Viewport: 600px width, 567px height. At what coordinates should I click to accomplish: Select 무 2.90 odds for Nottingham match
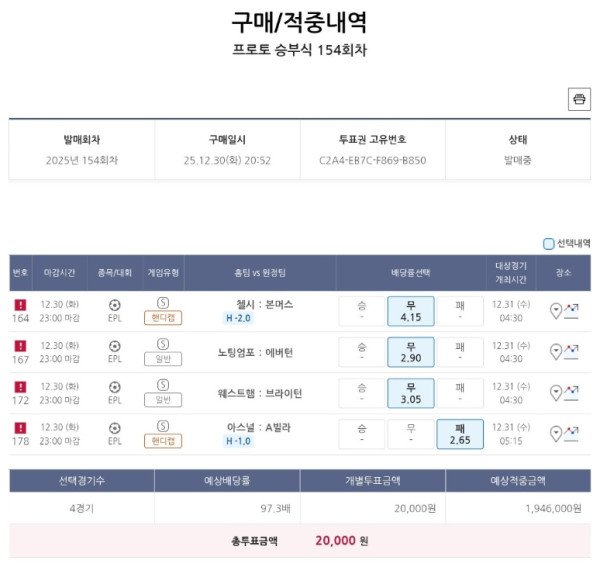pos(410,352)
